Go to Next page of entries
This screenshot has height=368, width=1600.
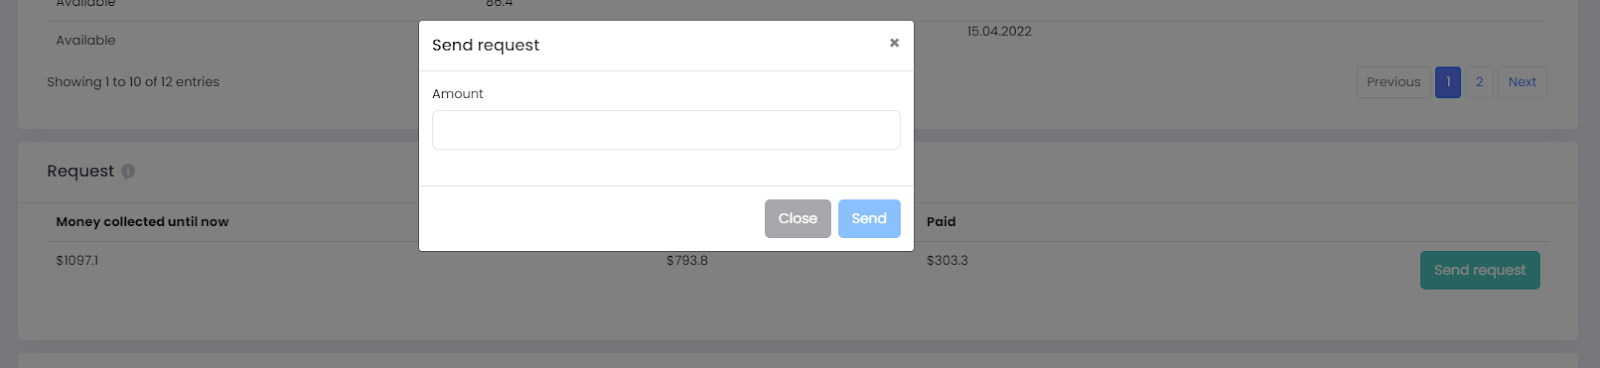click(1522, 82)
